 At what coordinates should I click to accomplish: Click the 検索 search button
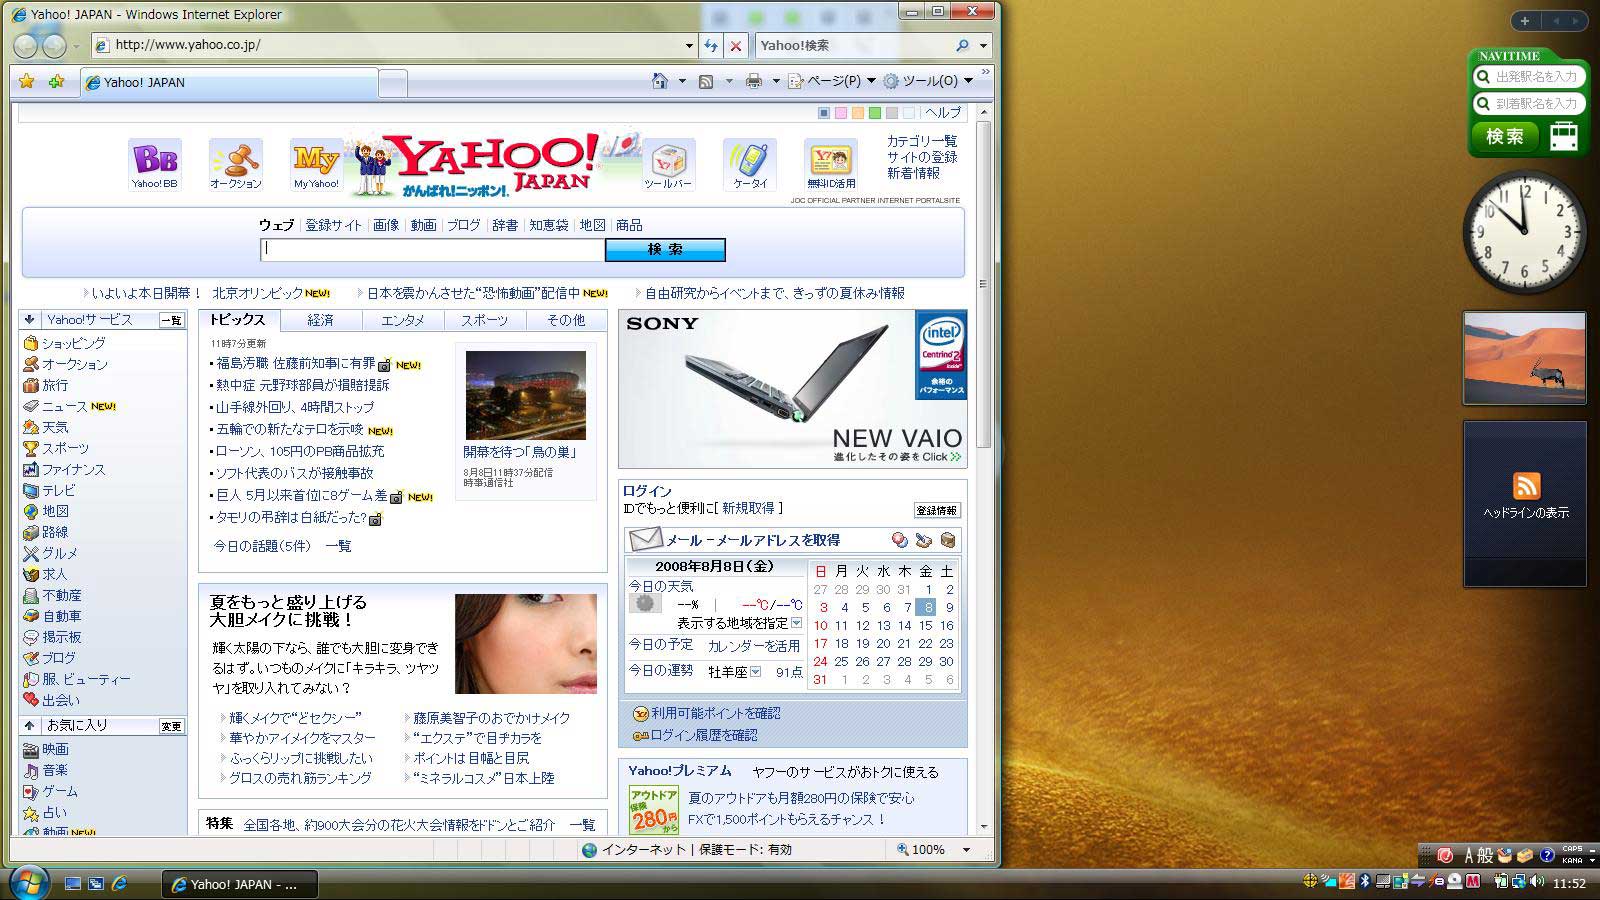pos(665,249)
